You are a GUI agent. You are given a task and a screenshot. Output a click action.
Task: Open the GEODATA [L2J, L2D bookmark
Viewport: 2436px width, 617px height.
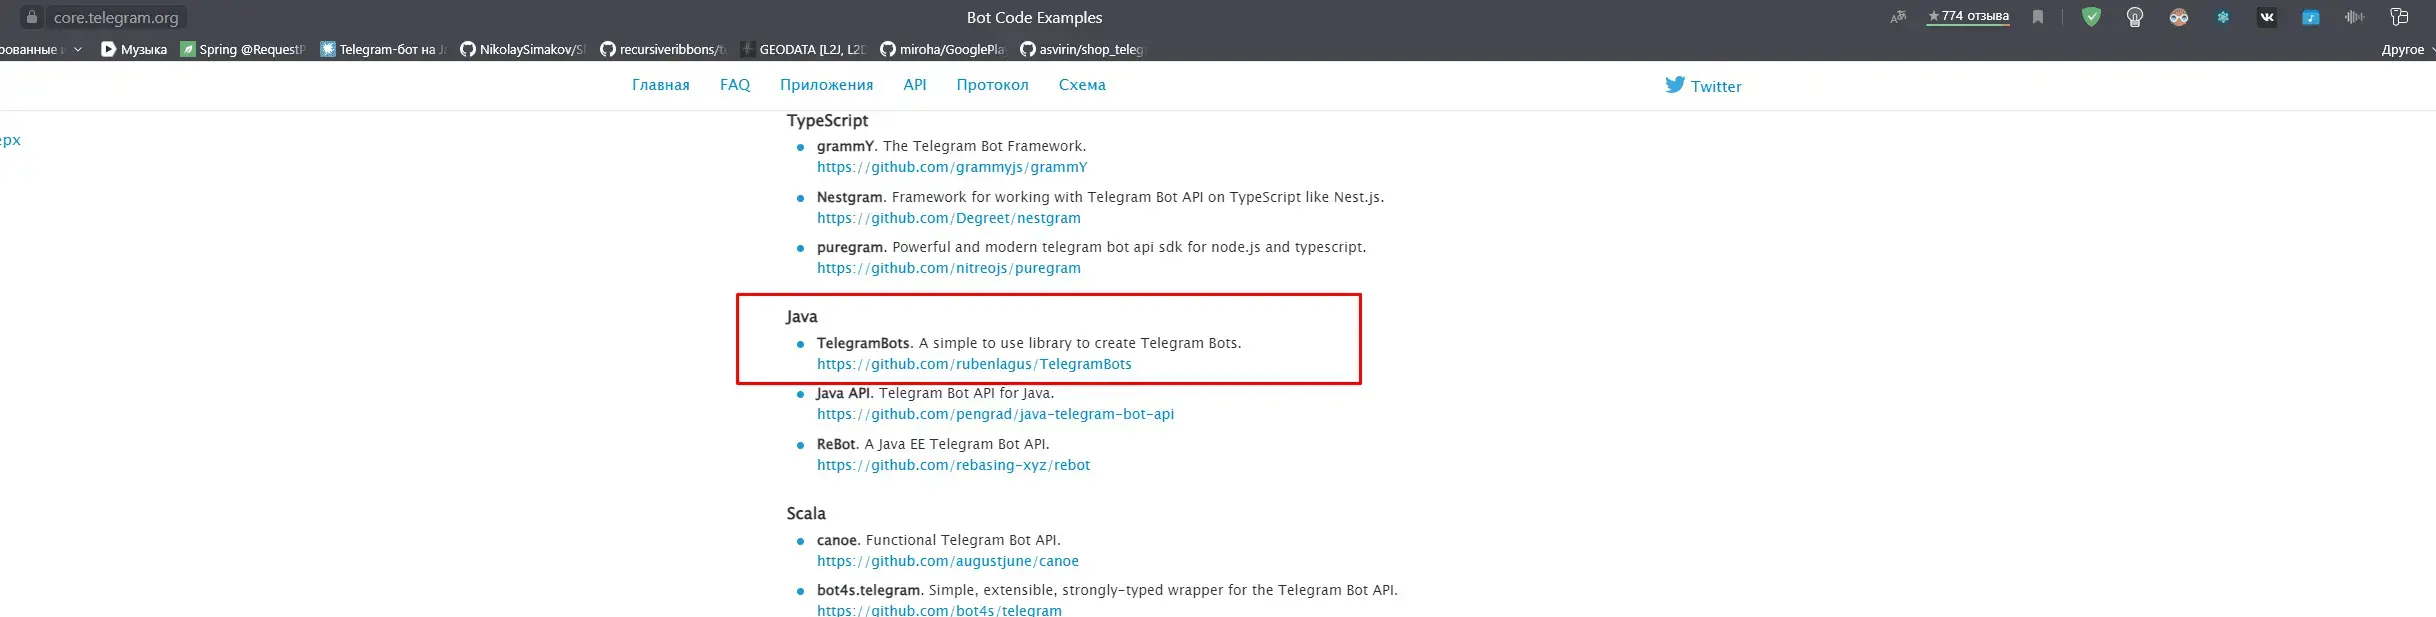803,49
